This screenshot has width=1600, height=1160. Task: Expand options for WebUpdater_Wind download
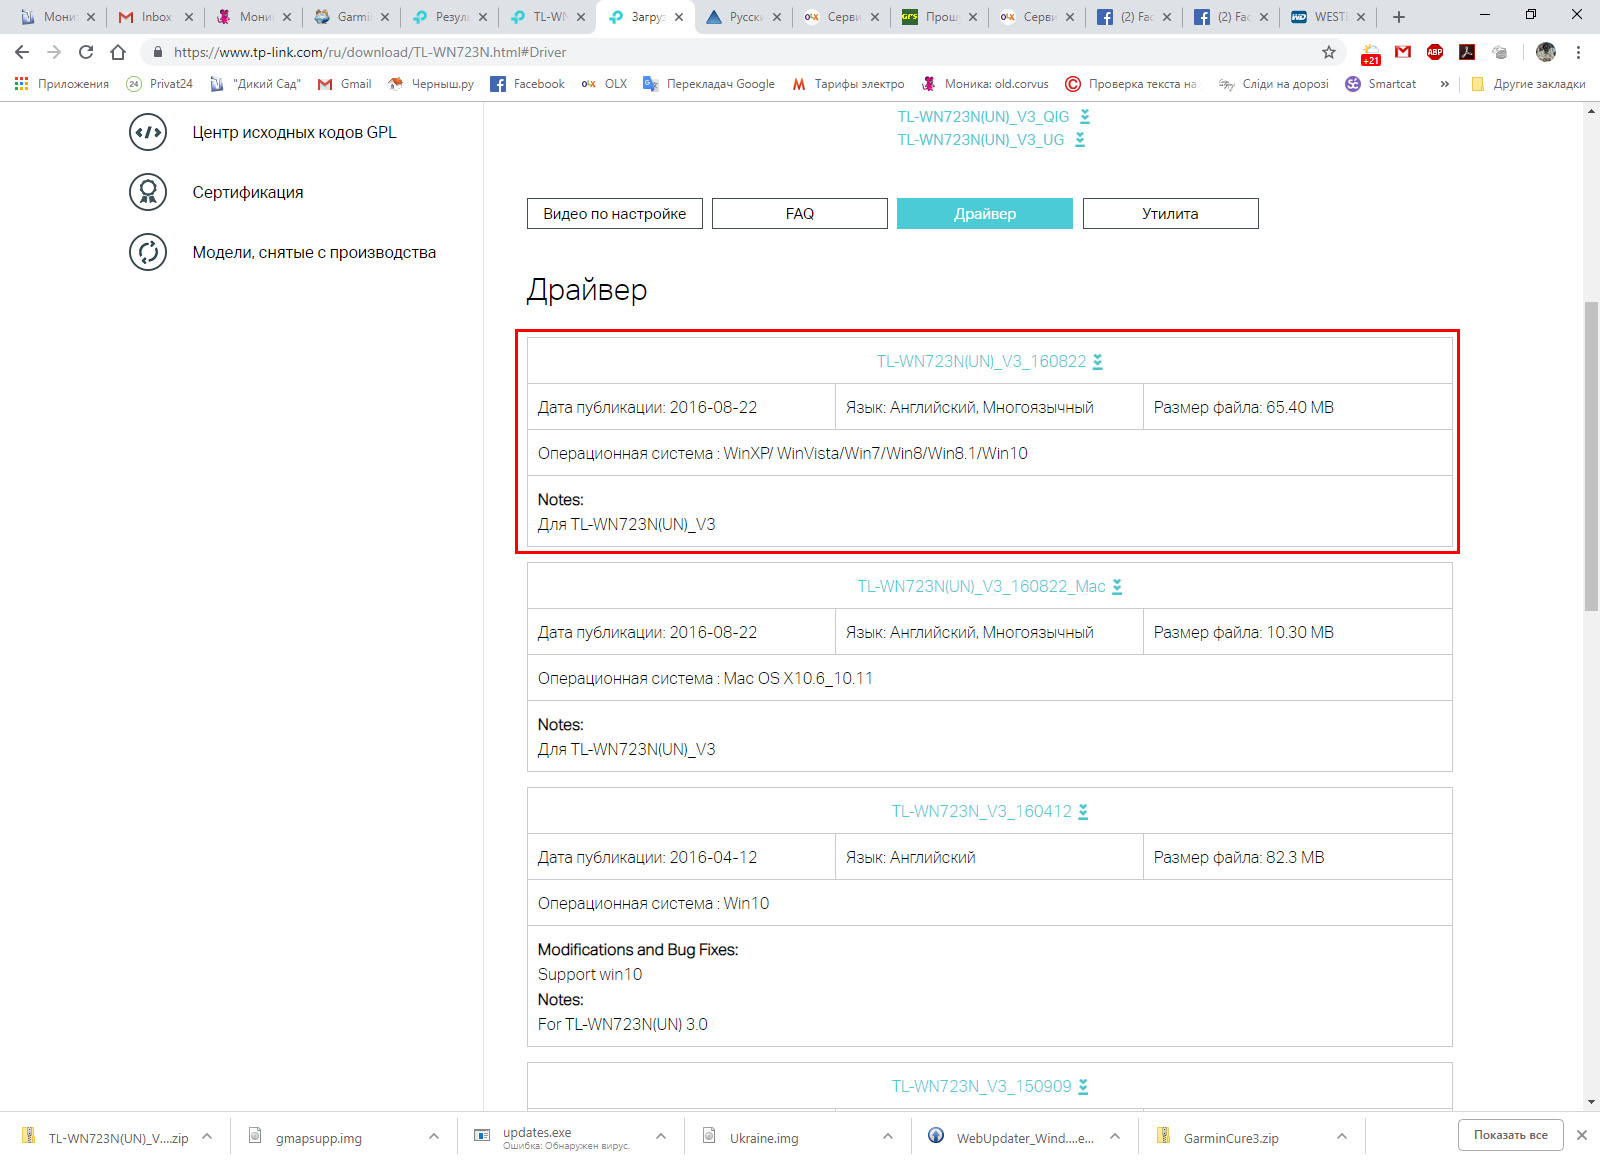click(1115, 1136)
